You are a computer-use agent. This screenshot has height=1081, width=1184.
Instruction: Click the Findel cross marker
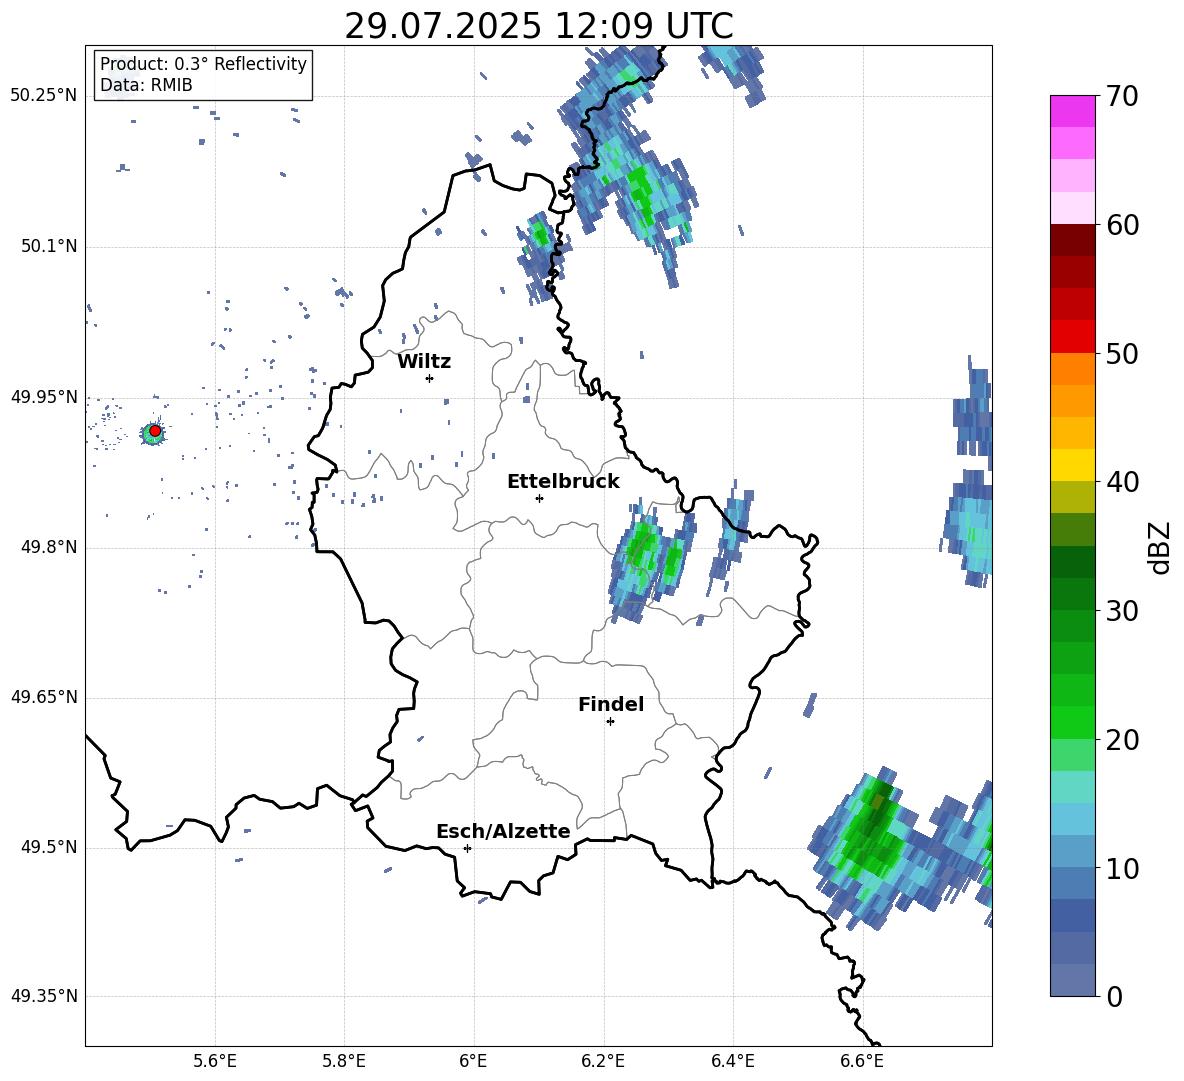[x=610, y=722]
